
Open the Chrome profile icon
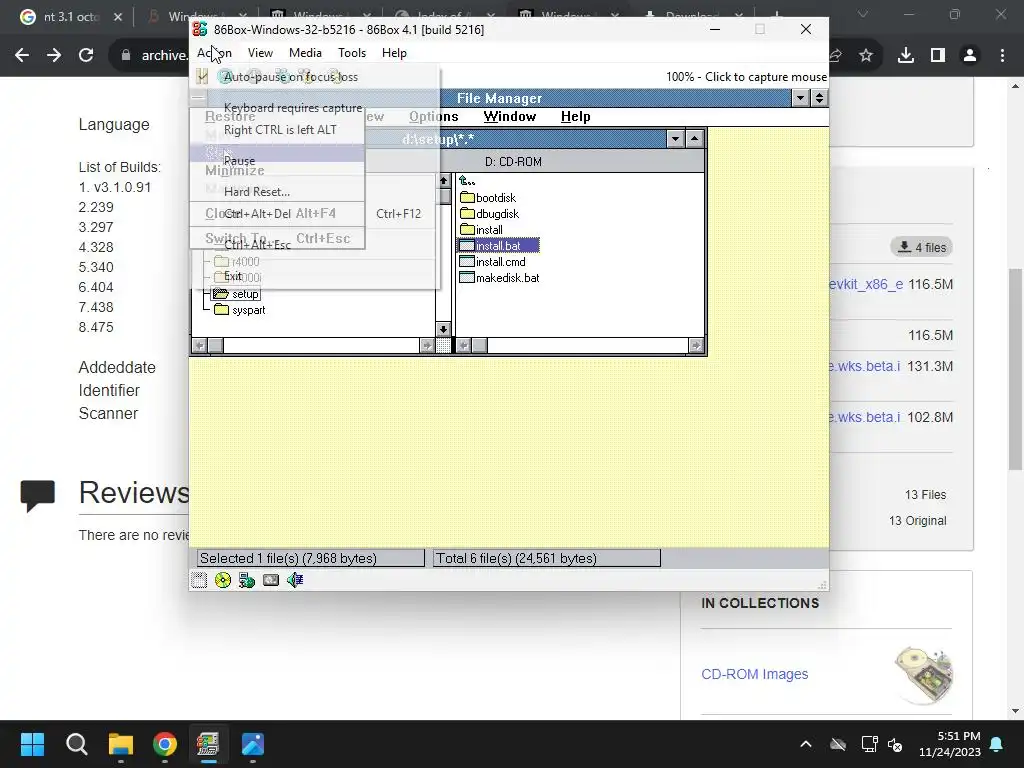pyautogui.click(x=970, y=56)
